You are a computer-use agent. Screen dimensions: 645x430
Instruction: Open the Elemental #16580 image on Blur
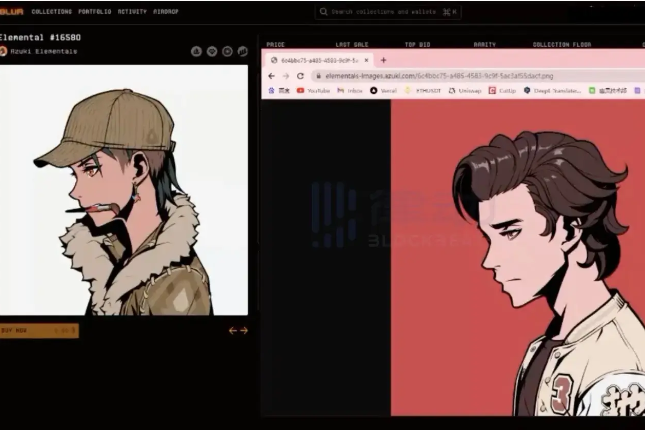click(x=124, y=190)
